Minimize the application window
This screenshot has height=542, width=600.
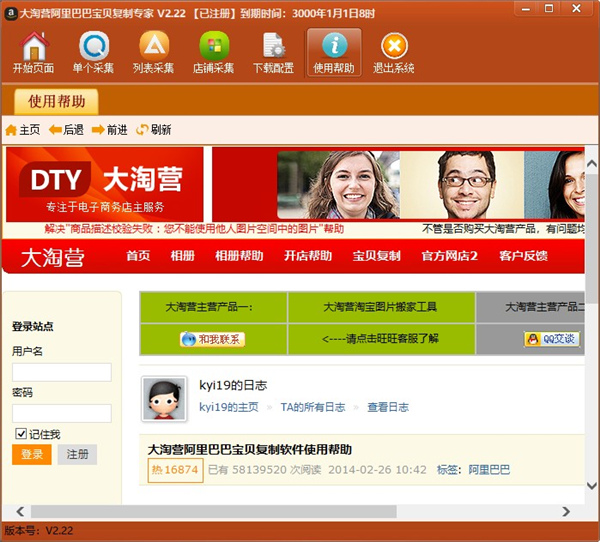(x=526, y=9)
